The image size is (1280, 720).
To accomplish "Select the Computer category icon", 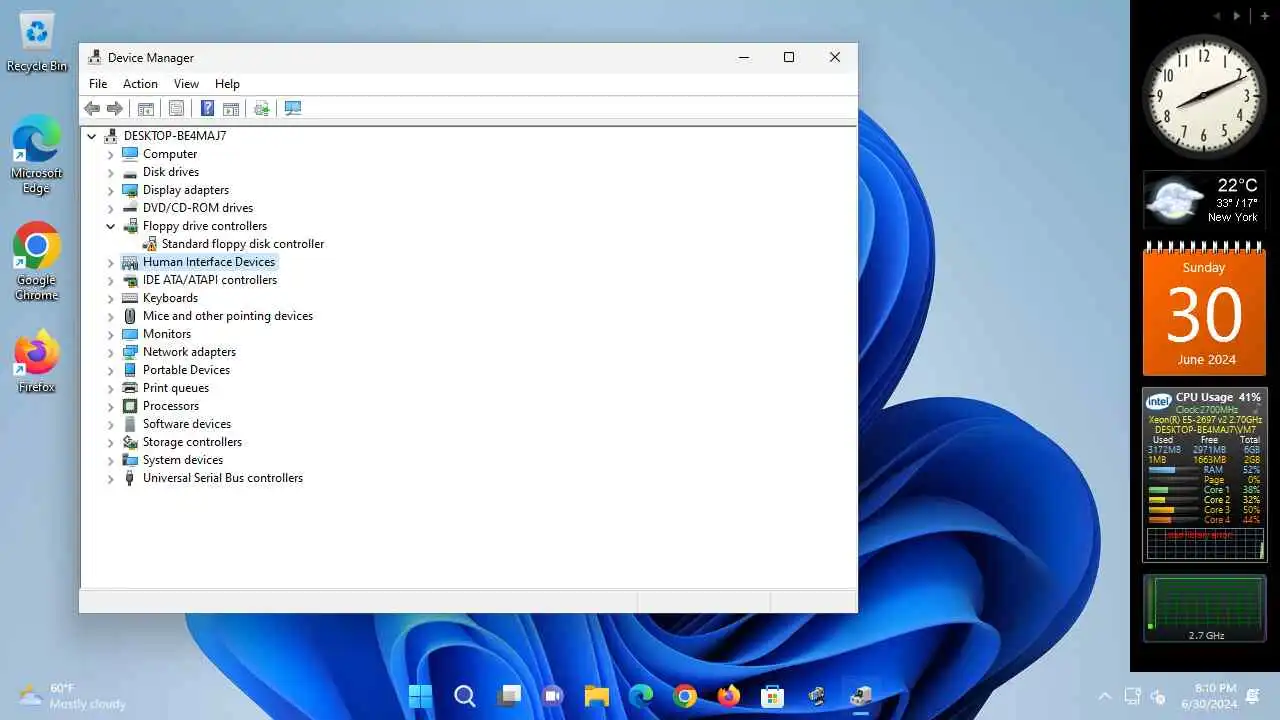I will click(130, 154).
